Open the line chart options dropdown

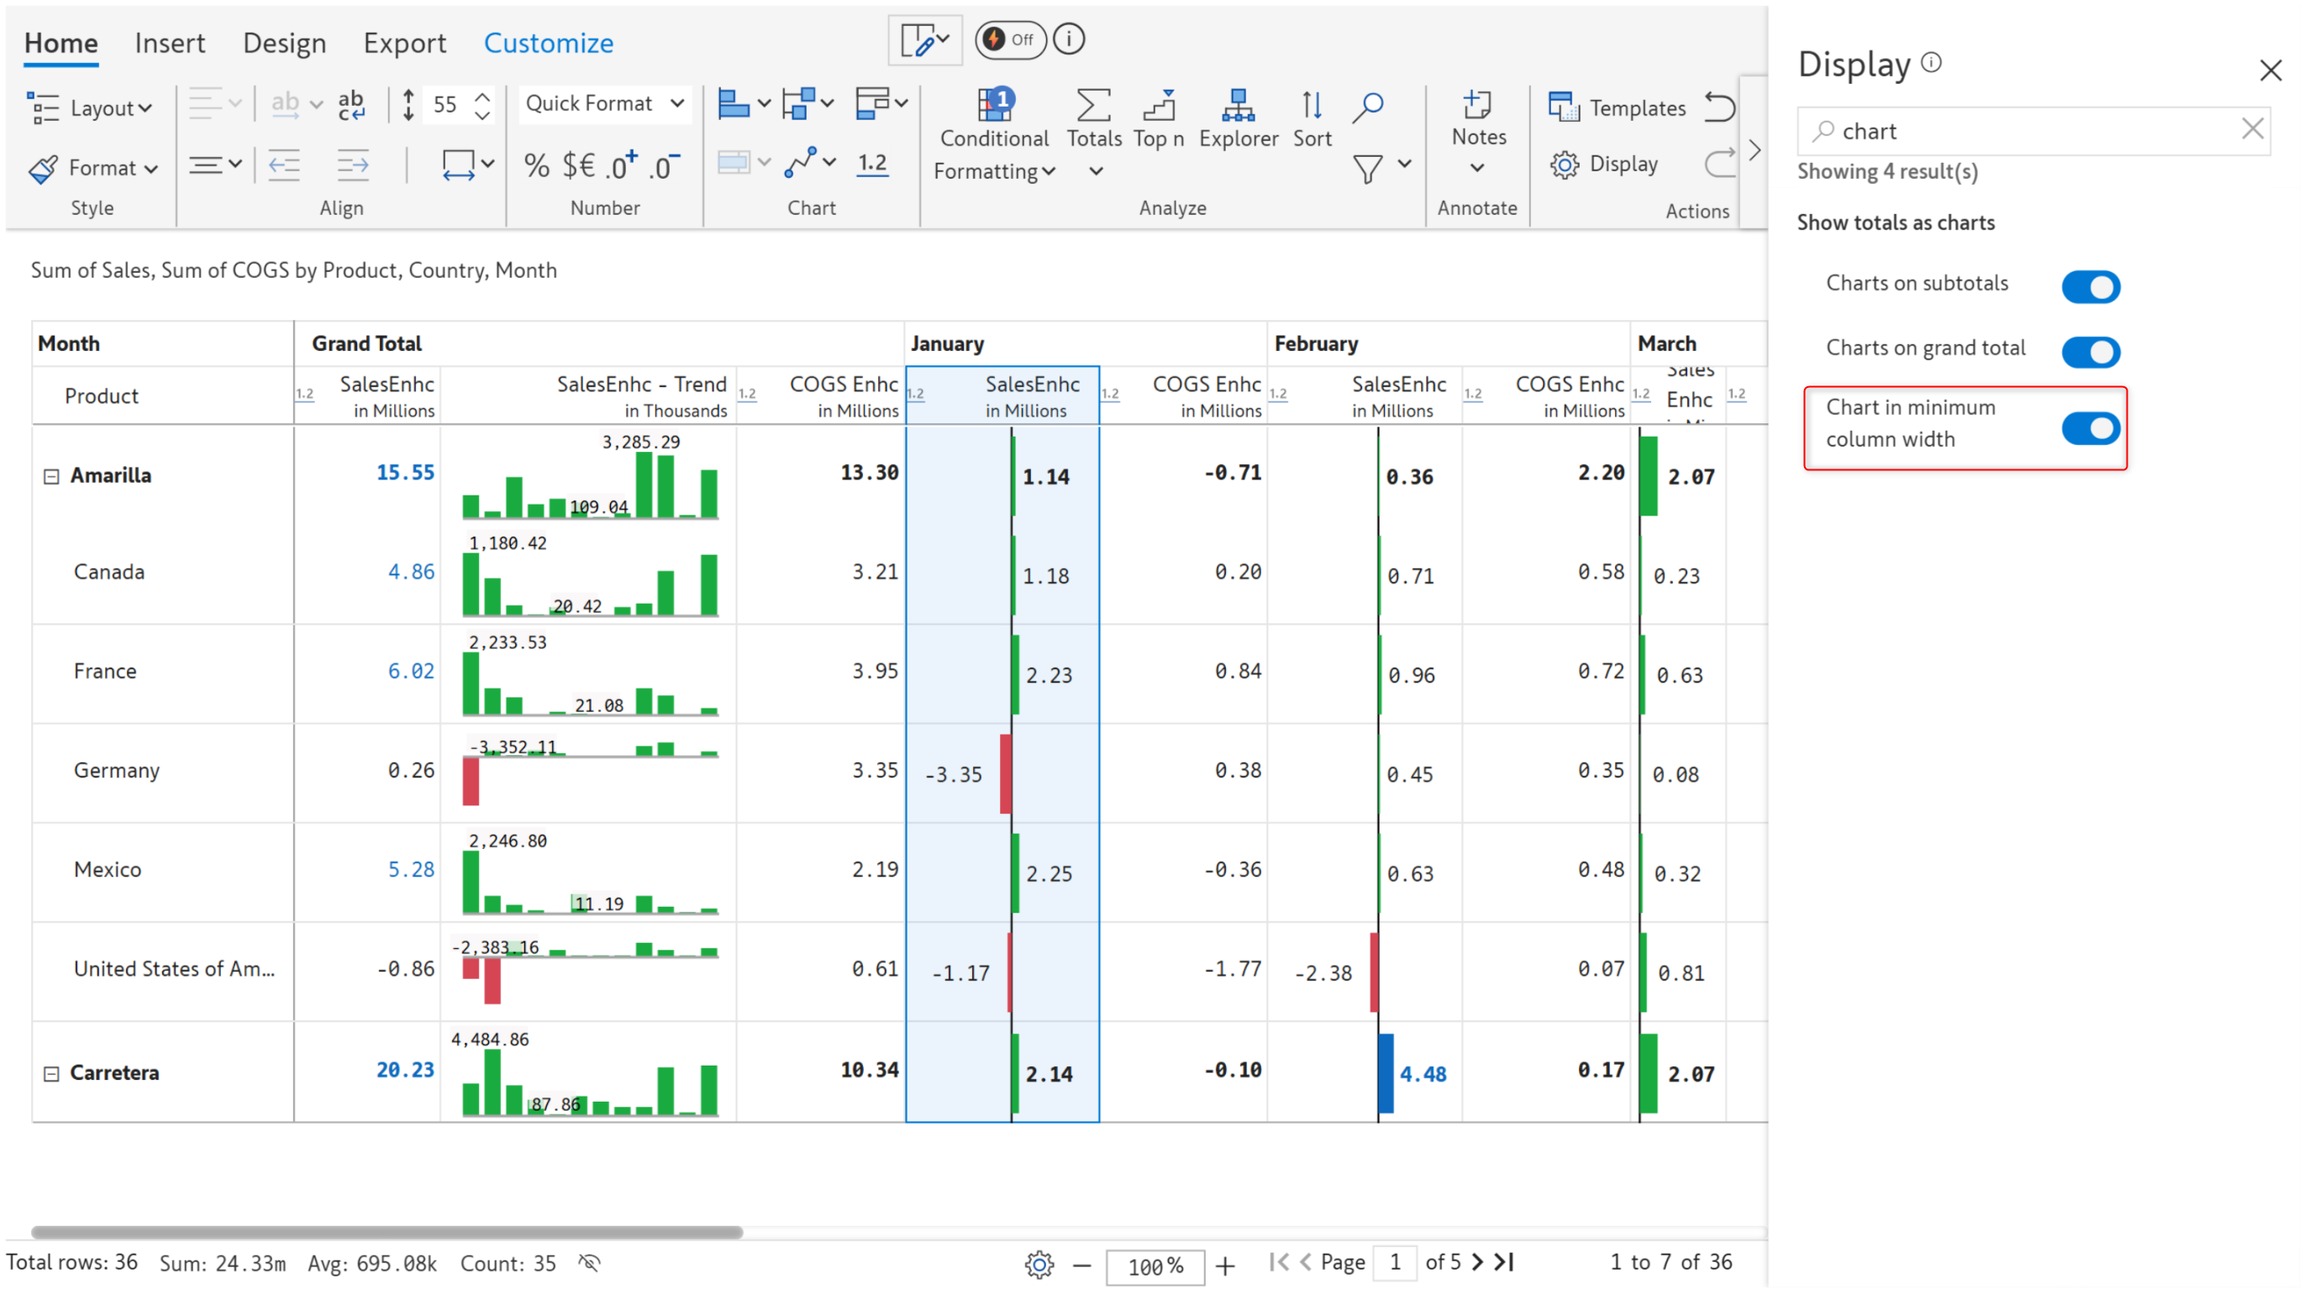810,162
